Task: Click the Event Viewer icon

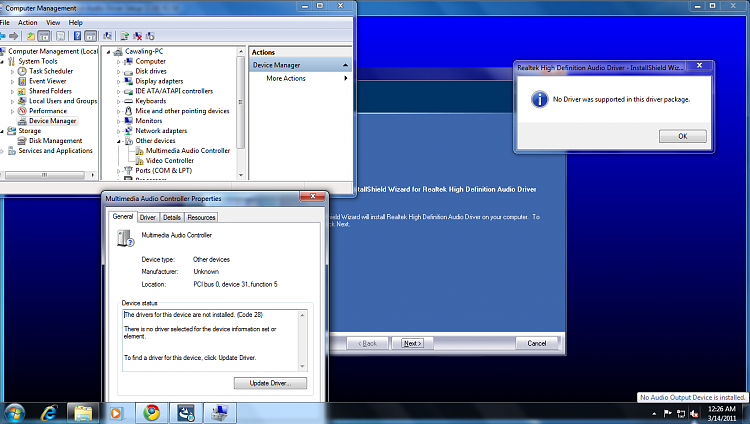Action: (x=22, y=81)
